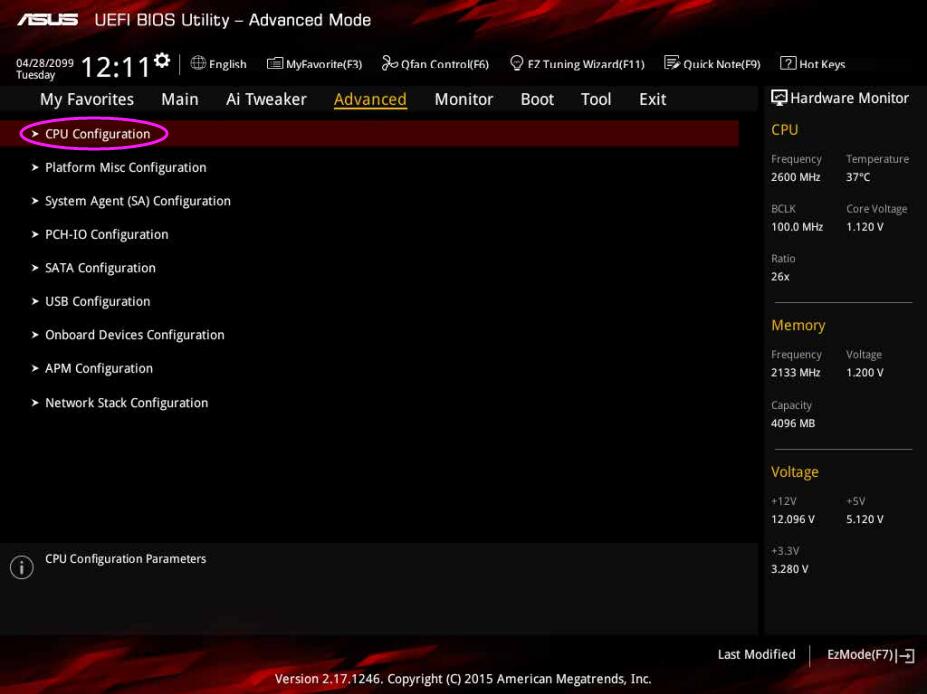
Task: Click the settings gear beside the clock
Action: 162,60
